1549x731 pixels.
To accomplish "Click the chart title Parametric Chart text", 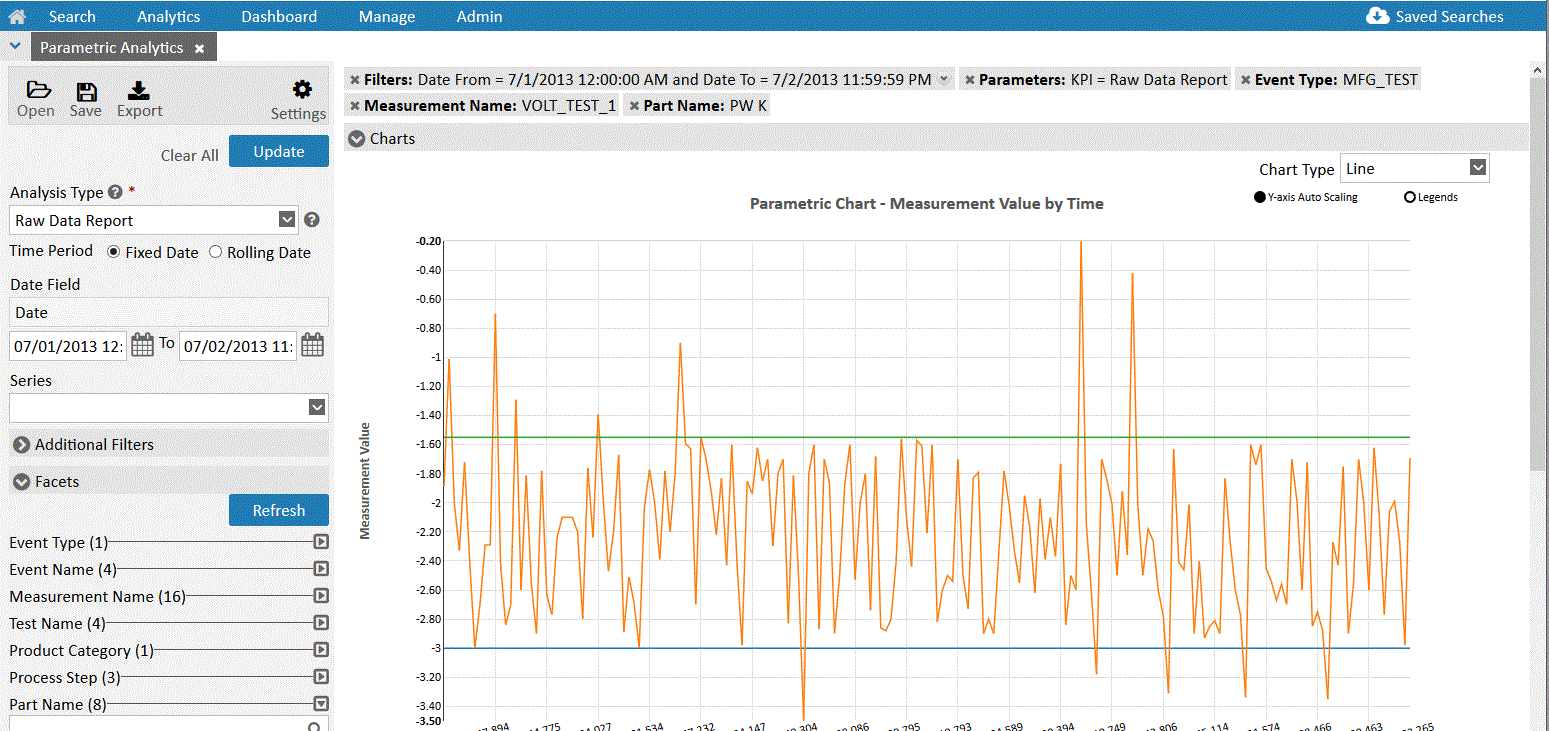I will click(x=927, y=203).
